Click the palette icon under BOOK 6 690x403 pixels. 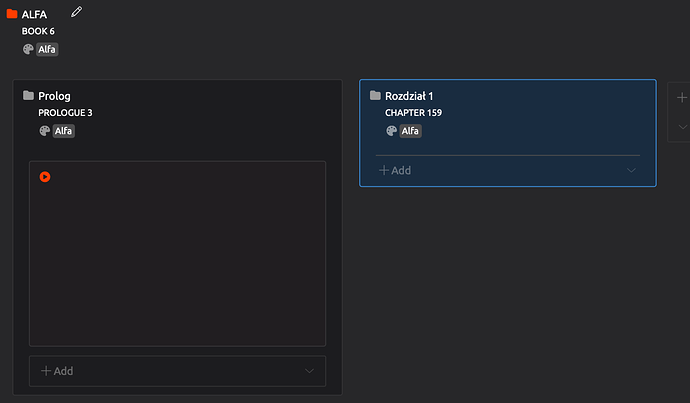pyautogui.click(x=28, y=48)
